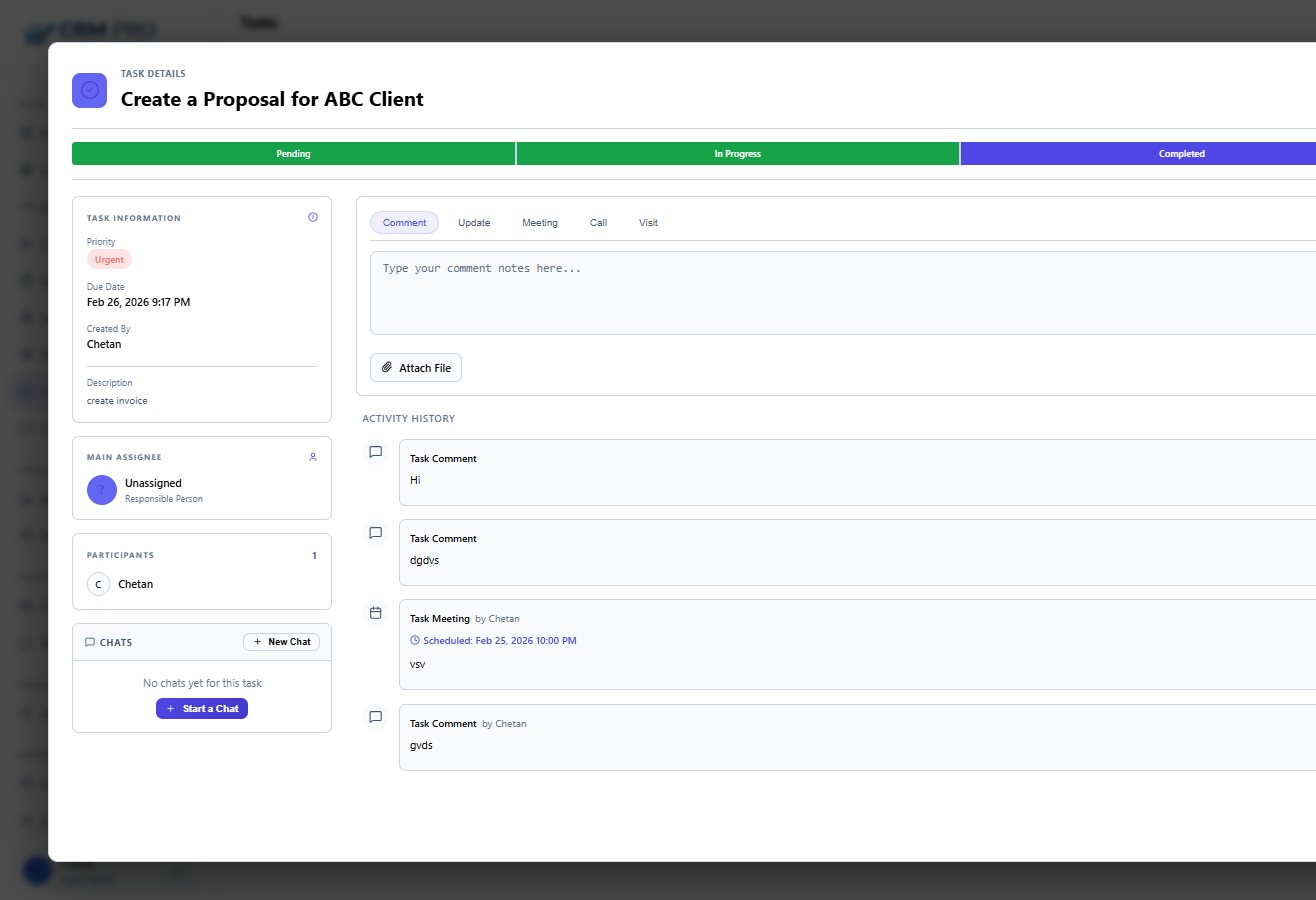Screen dimensions: 1316x900
Task: Click the Unassigned avatar circle
Action: click(102, 490)
